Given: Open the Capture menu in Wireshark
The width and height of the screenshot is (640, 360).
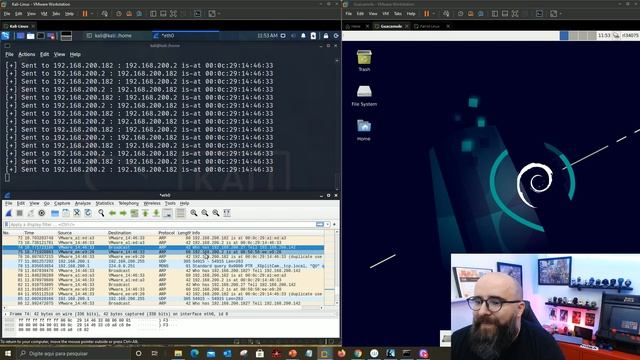Looking at the screenshot, I should pyautogui.click(x=62, y=203).
